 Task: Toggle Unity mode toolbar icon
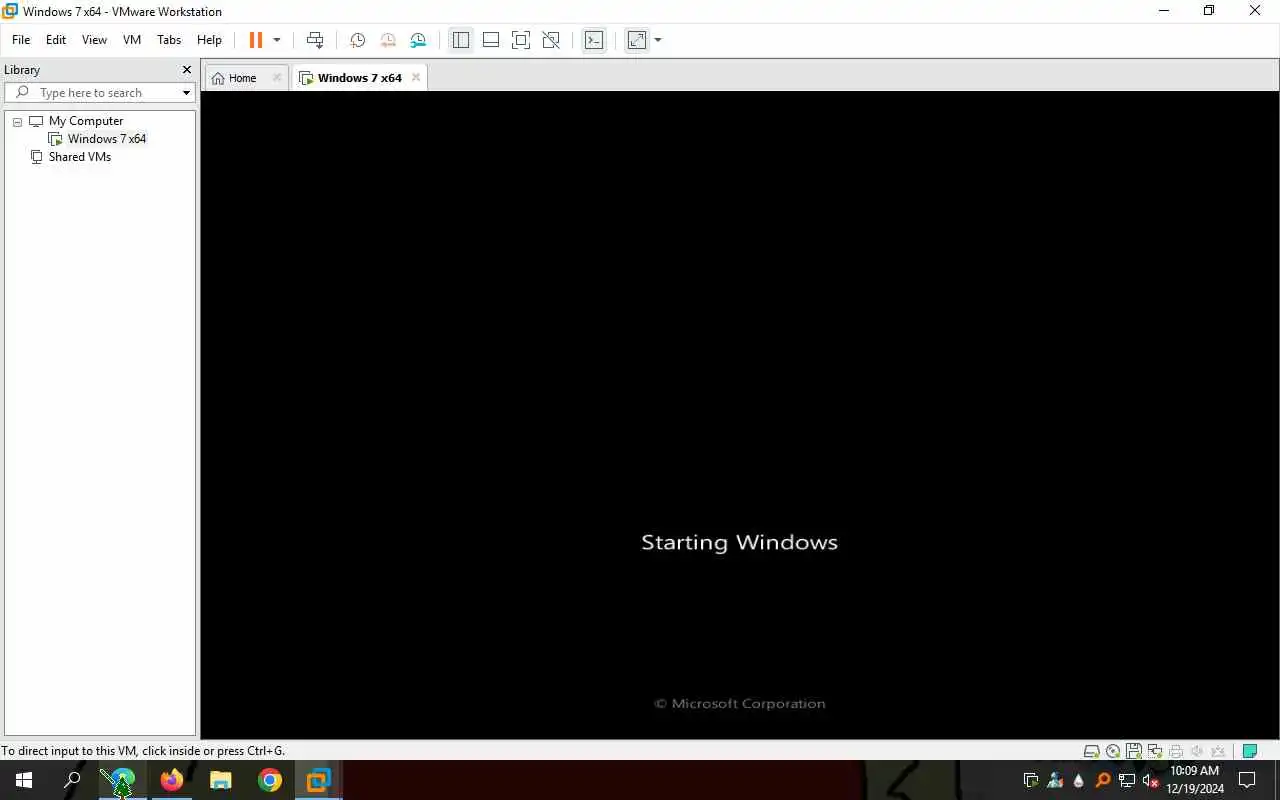(551, 40)
